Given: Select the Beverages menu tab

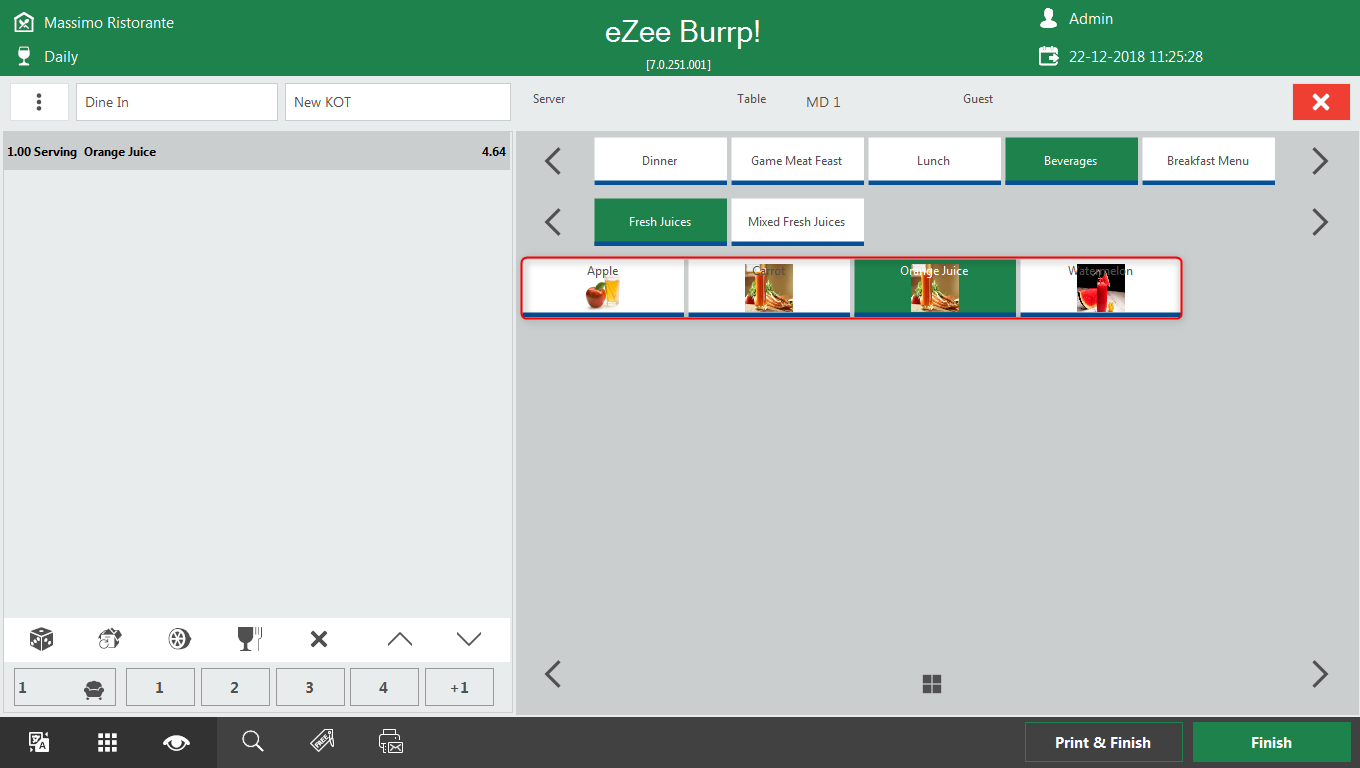Looking at the screenshot, I should pyautogui.click(x=1071, y=161).
